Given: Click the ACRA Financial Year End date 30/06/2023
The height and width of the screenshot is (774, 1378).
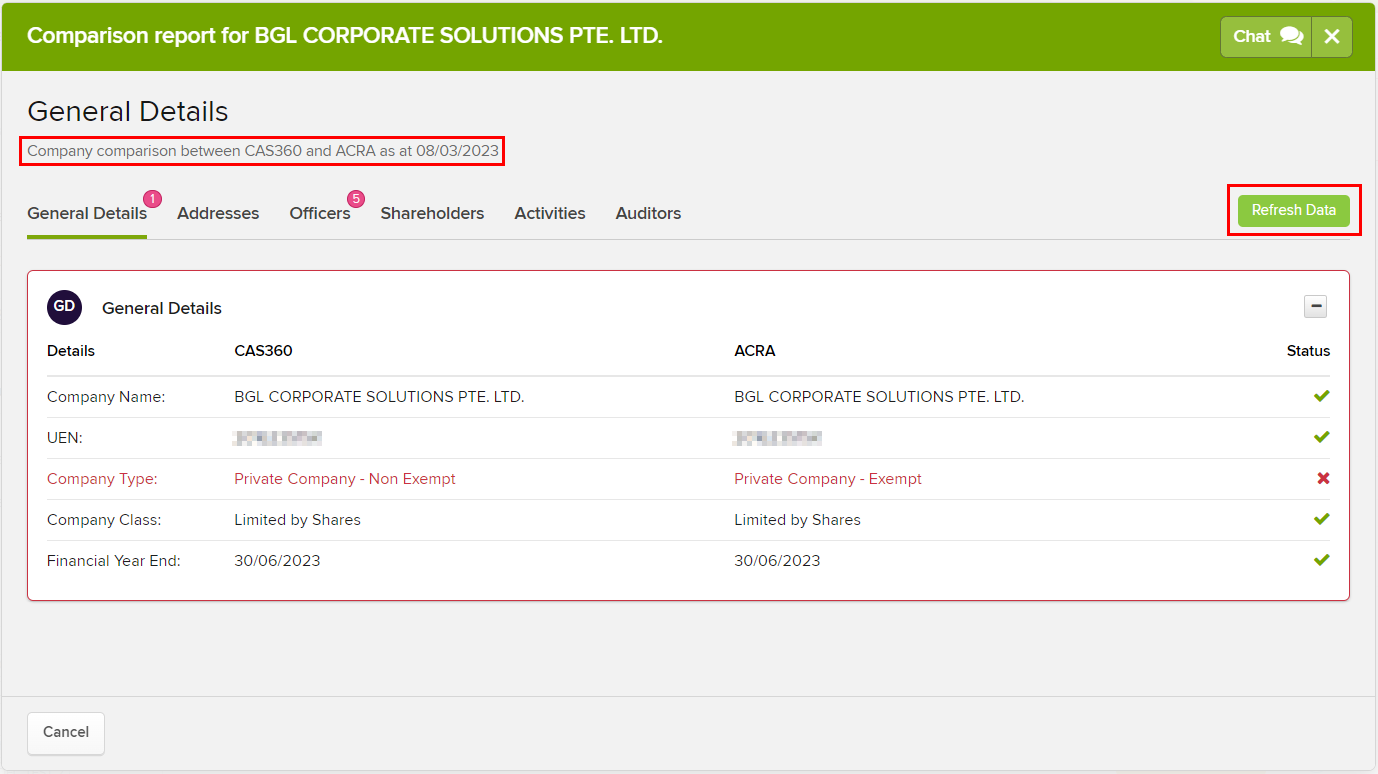Looking at the screenshot, I should coord(777,561).
